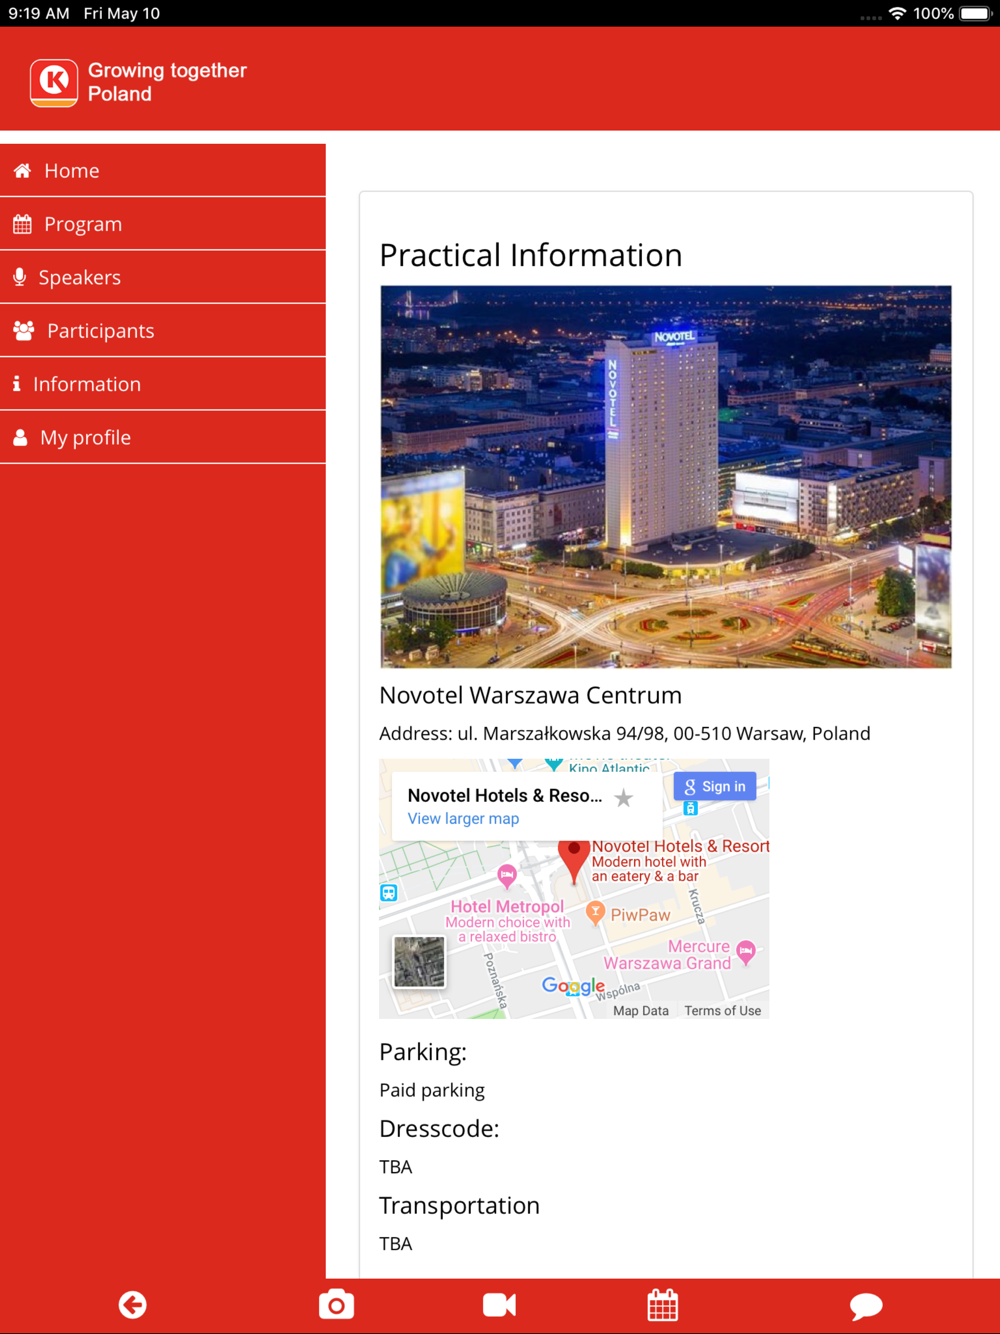
Task: Click the red Novotel map pin
Action: (573, 860)
